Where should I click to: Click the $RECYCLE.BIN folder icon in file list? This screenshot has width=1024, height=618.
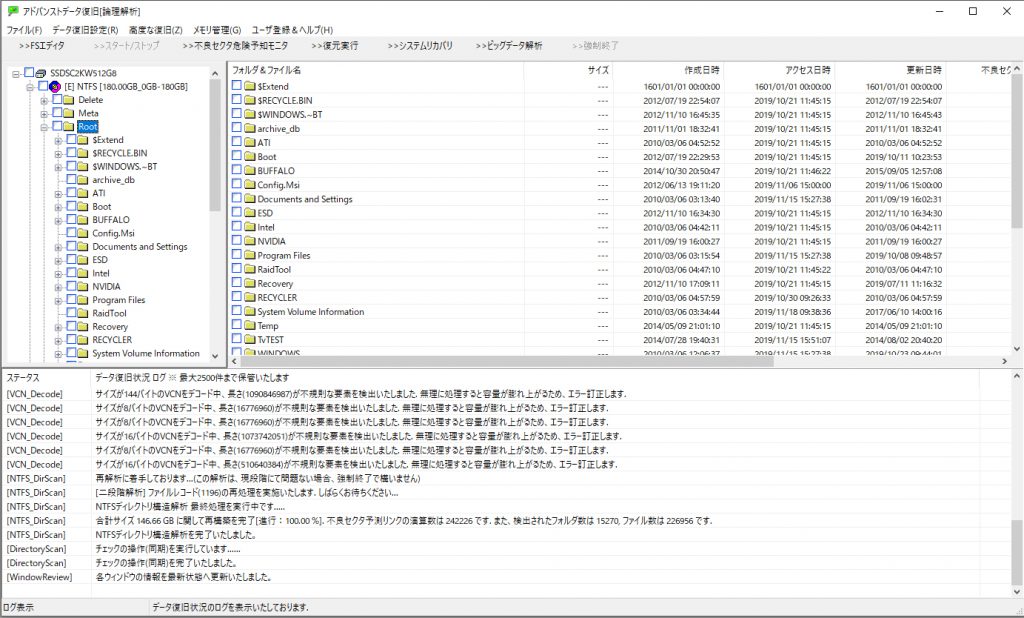point(250,100)
